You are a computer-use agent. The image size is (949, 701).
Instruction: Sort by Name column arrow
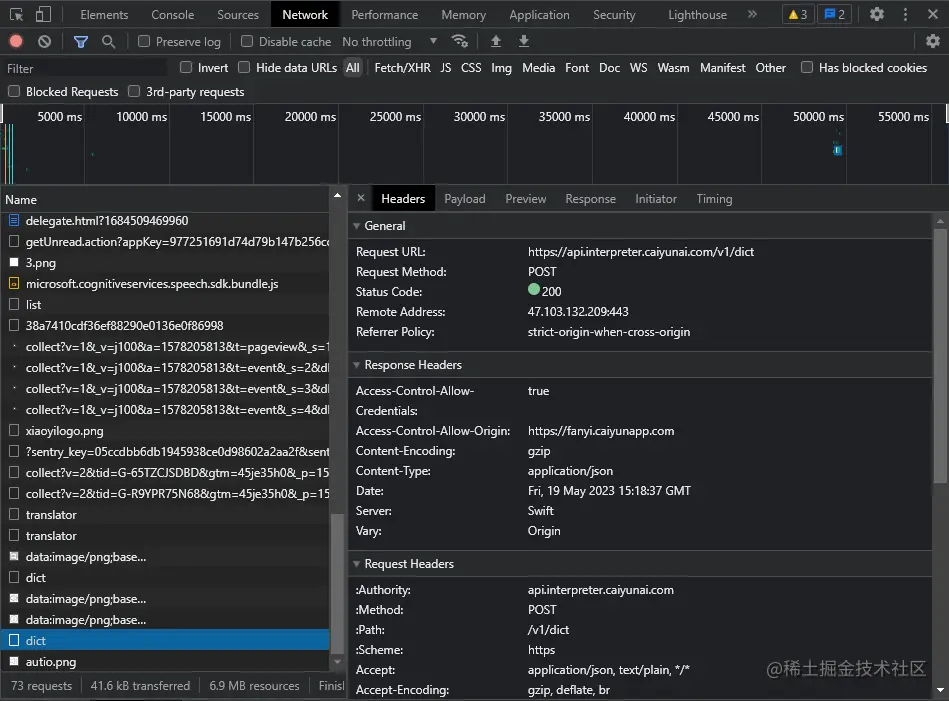click(x=337, y=196)
